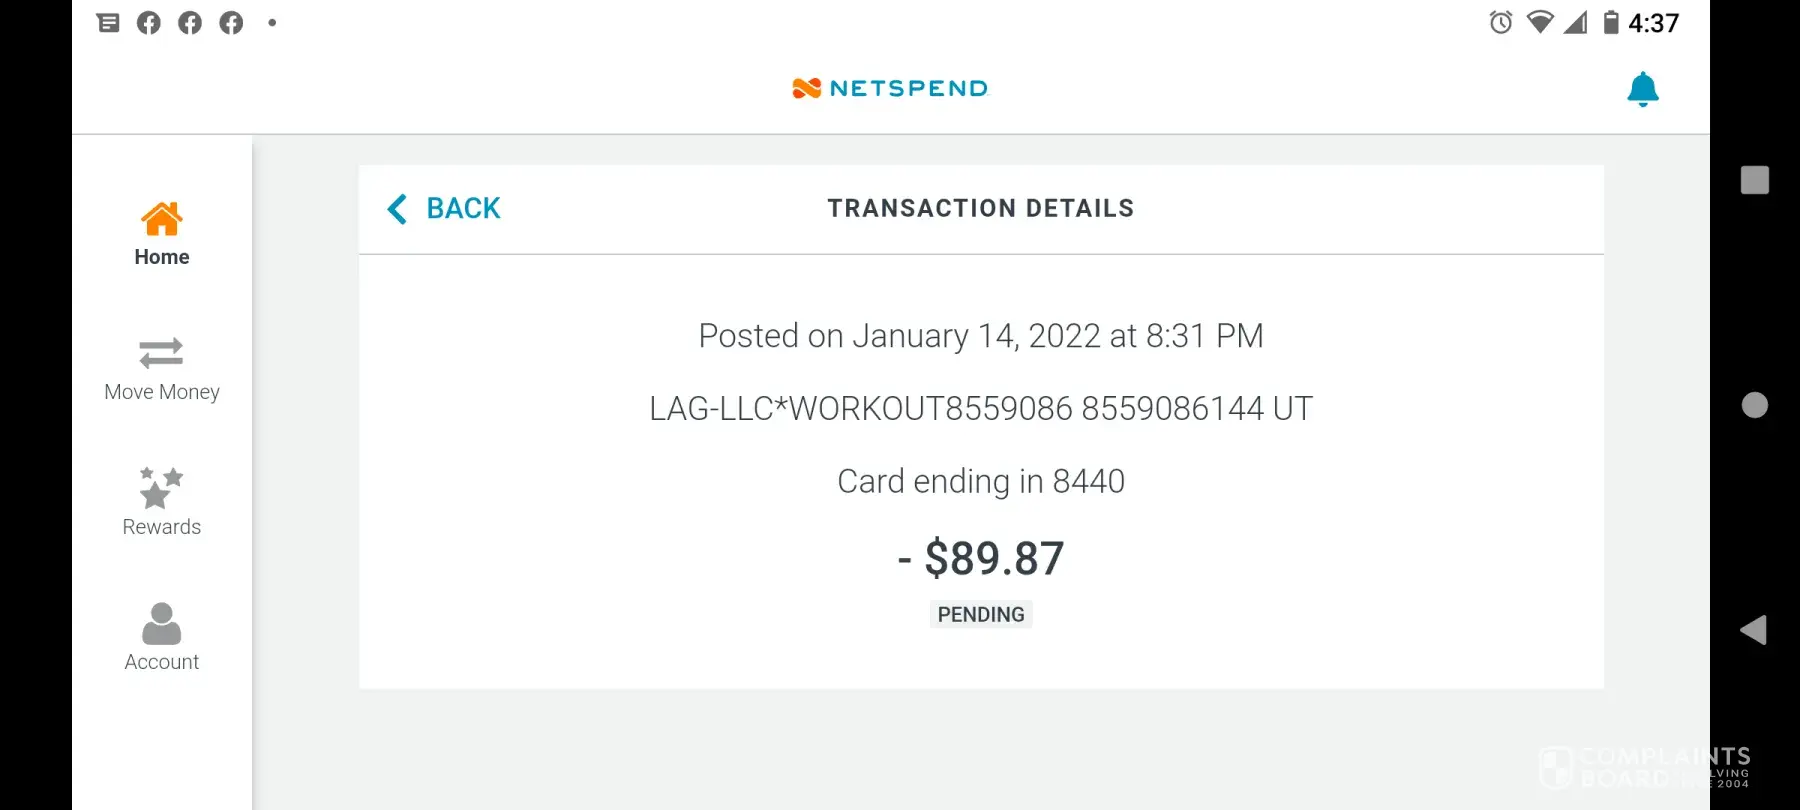Tap the back chevron arrow
The height and width of the screenshot is (810, 1800).
[x=397, y=209]
